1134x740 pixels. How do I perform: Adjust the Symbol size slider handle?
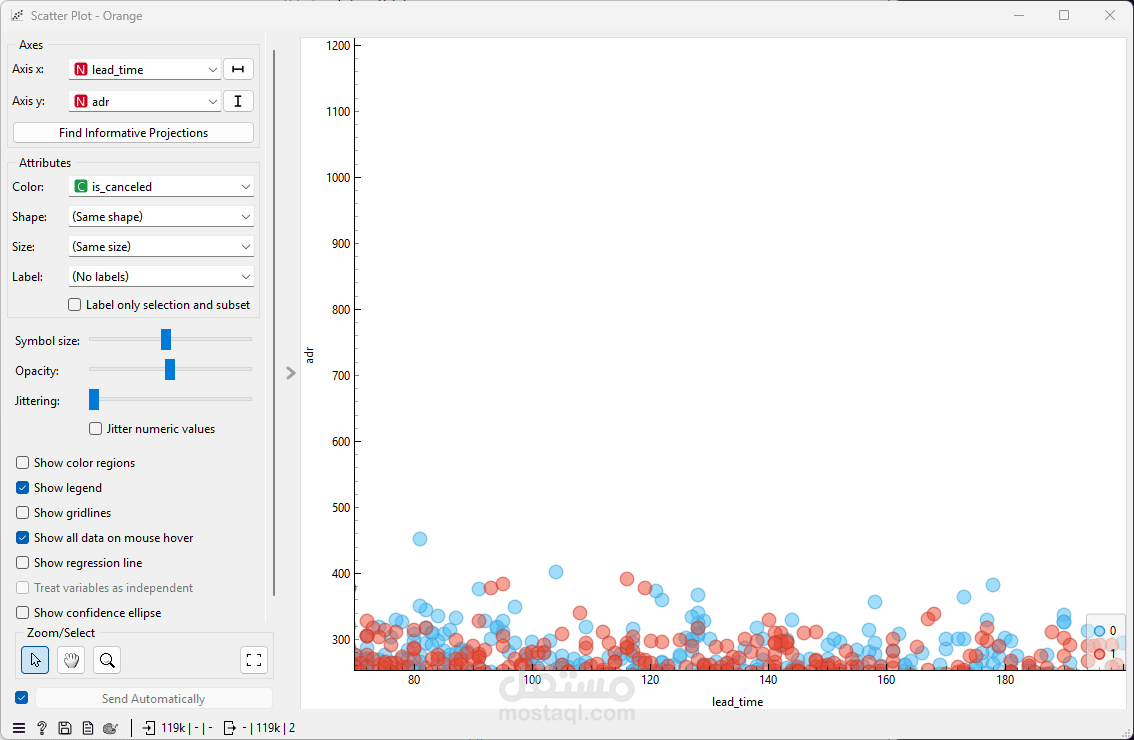pyautogui.click(x=166, y=339)
